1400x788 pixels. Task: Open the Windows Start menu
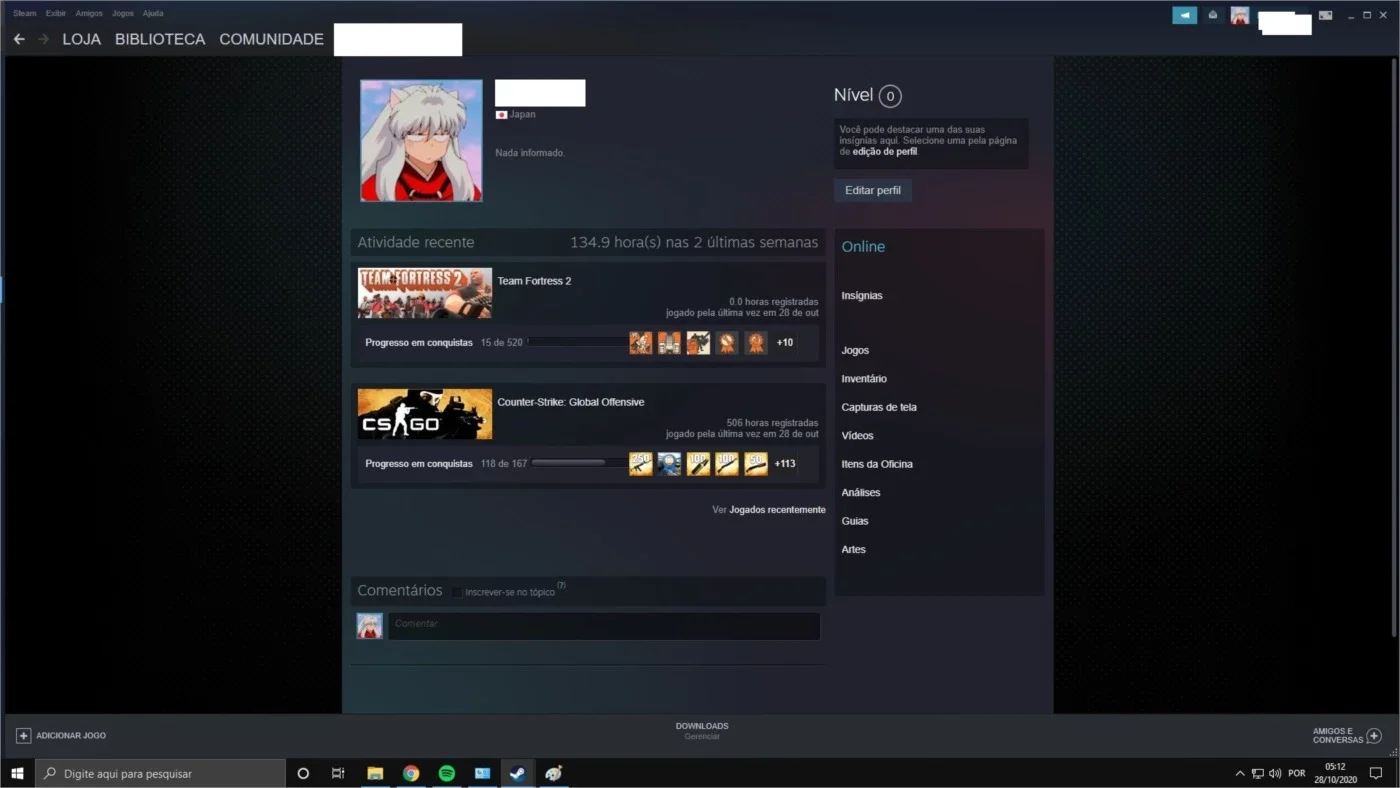(x=17, y=773)
